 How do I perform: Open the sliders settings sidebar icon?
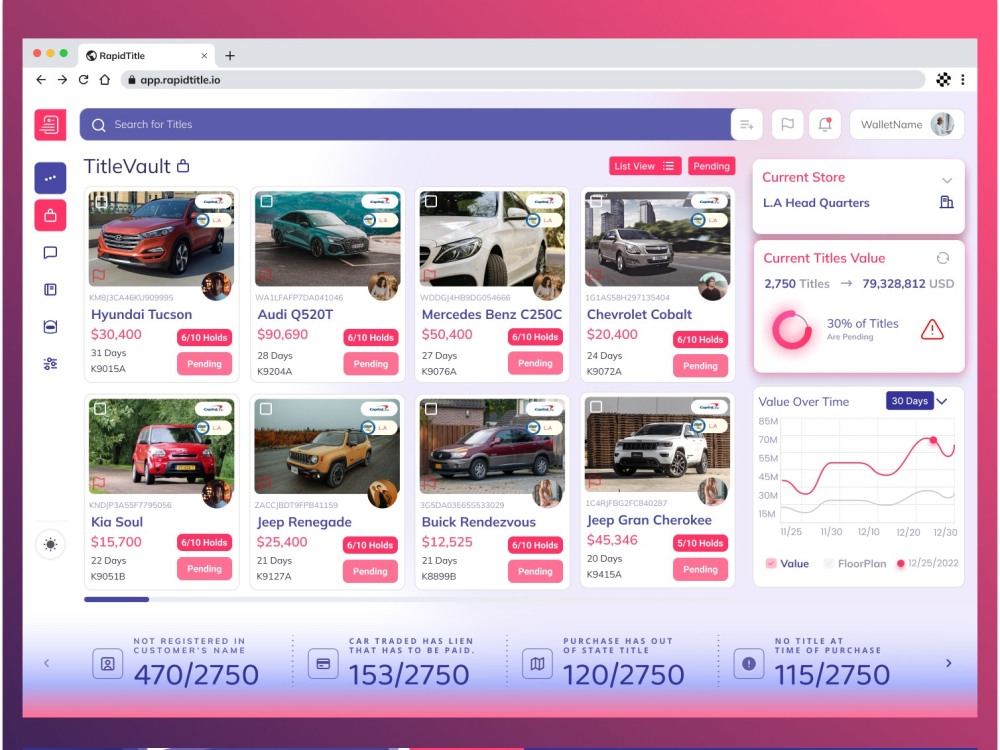tap(50, 364)
